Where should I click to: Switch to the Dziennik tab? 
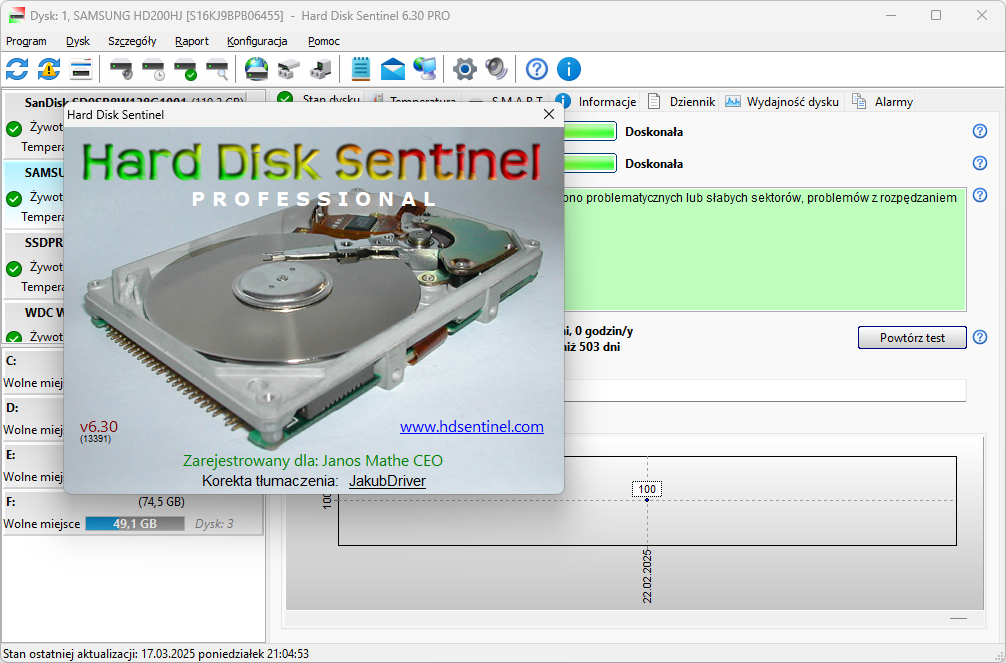(x=681, y=101)
